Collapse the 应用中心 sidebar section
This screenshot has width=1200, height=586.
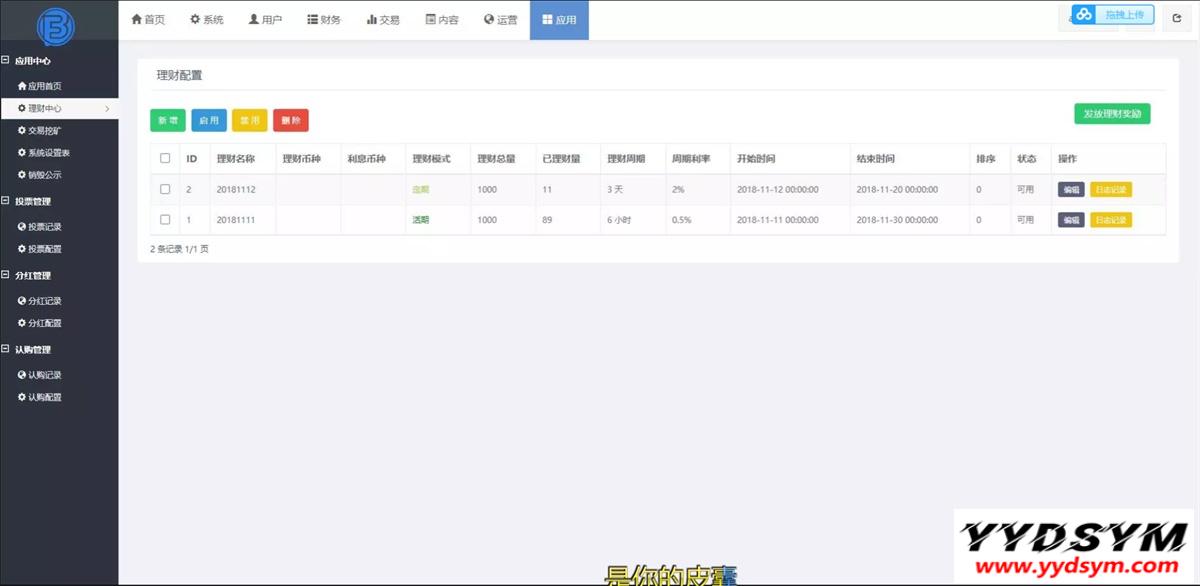click(x=6, y=61)
